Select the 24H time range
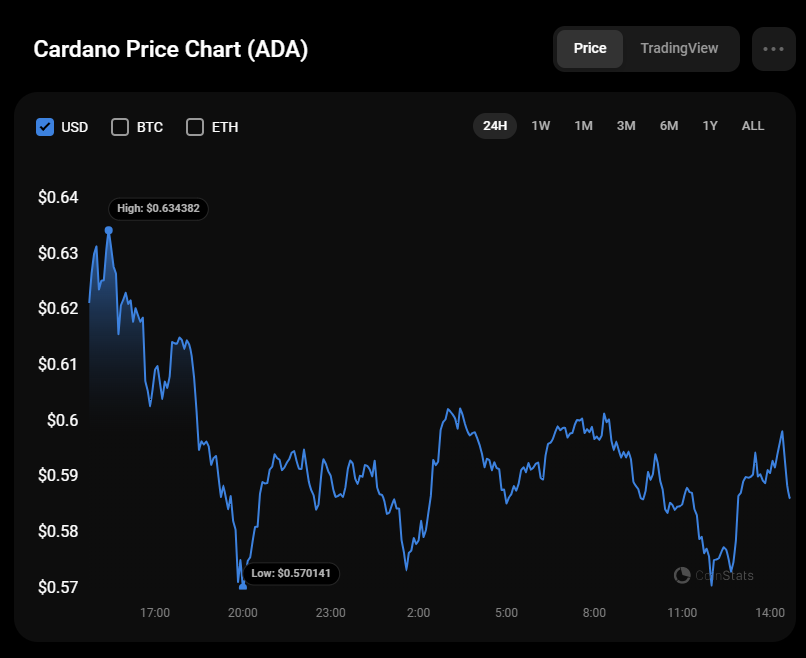Viewport: 806px width, 658px height. tap(494, 126)
